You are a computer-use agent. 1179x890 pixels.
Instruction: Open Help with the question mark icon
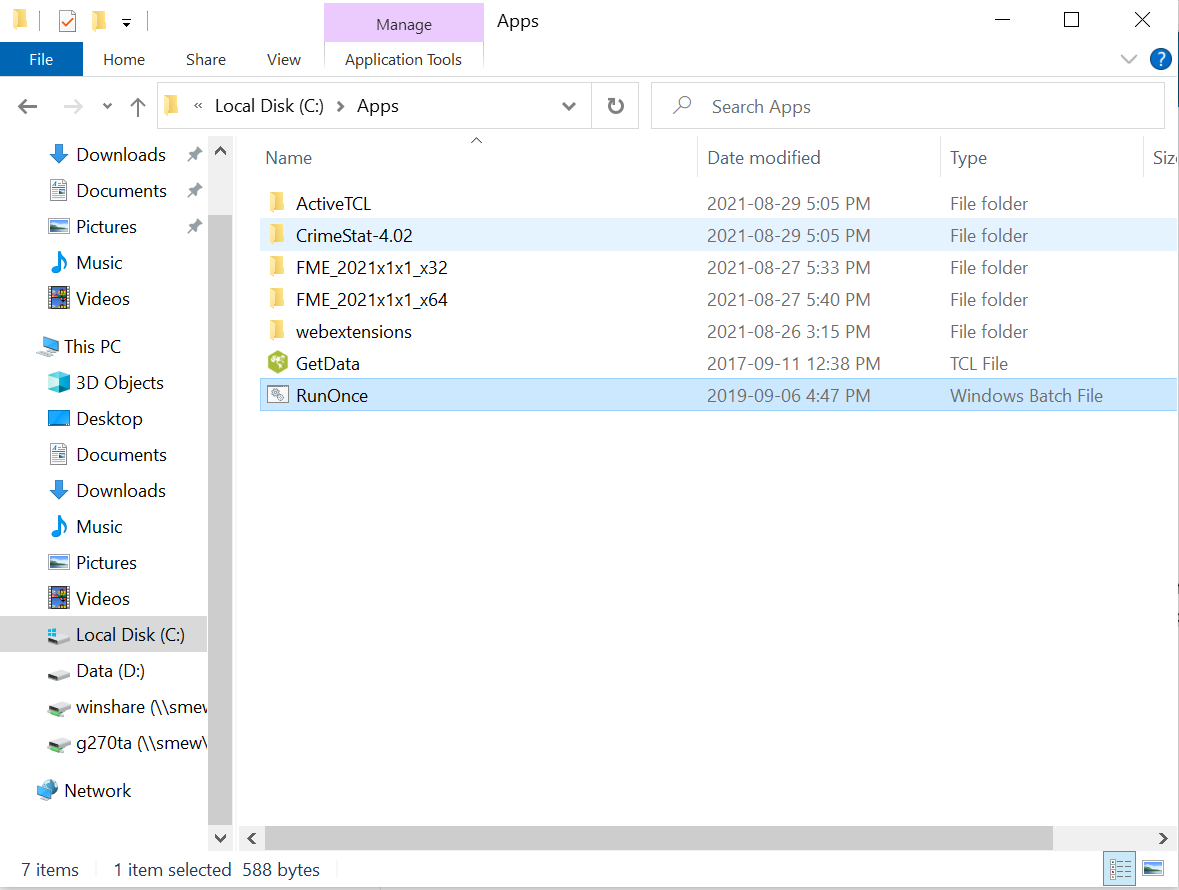point(1161,59)
